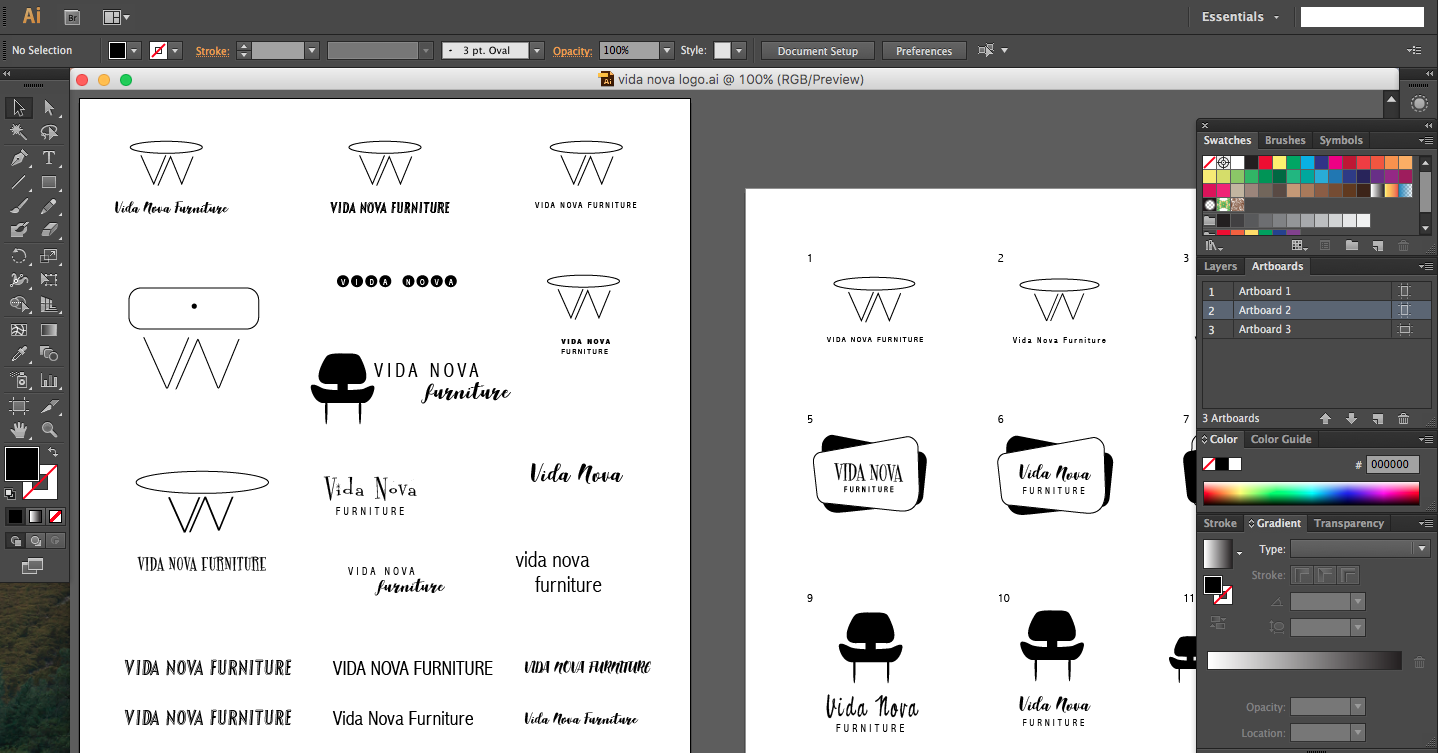
Task: Select the Hand tool
Action: tap(19, 431)
